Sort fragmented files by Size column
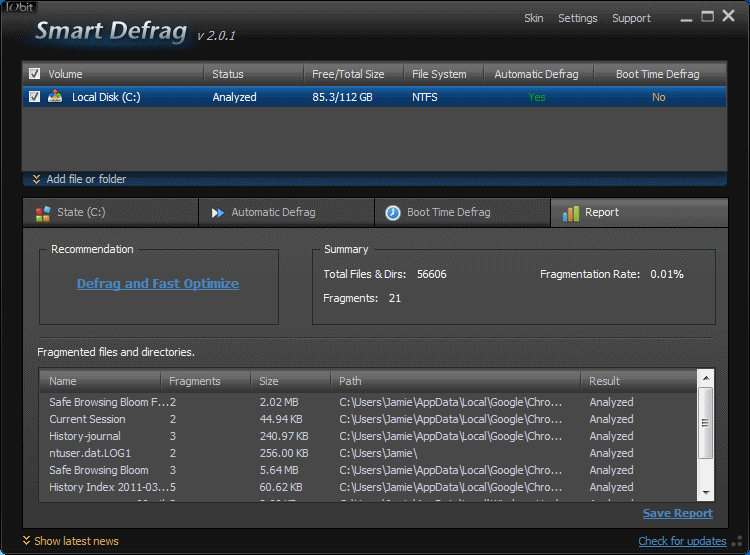Image resolution: width=750 pixels, height=555 pixels. (x=291, y=381)
